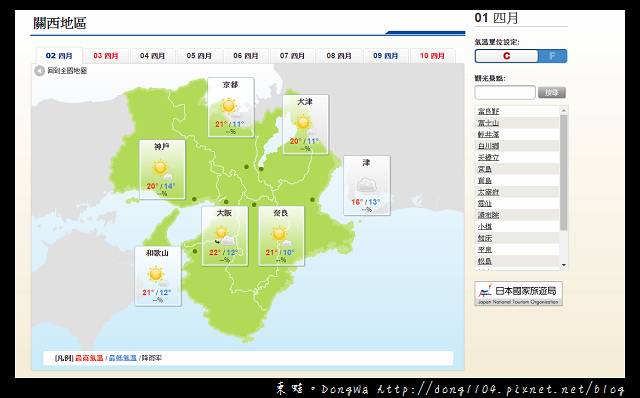Viewport: 640px width, 398px height.
Task: Click Wakayama (和歌山) sun icon
Action: pos(157,275)
